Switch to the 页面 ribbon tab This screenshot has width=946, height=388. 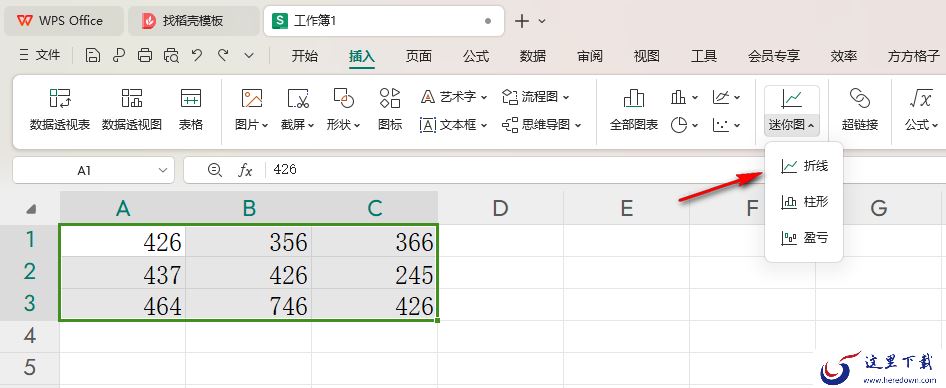point(419,56)
